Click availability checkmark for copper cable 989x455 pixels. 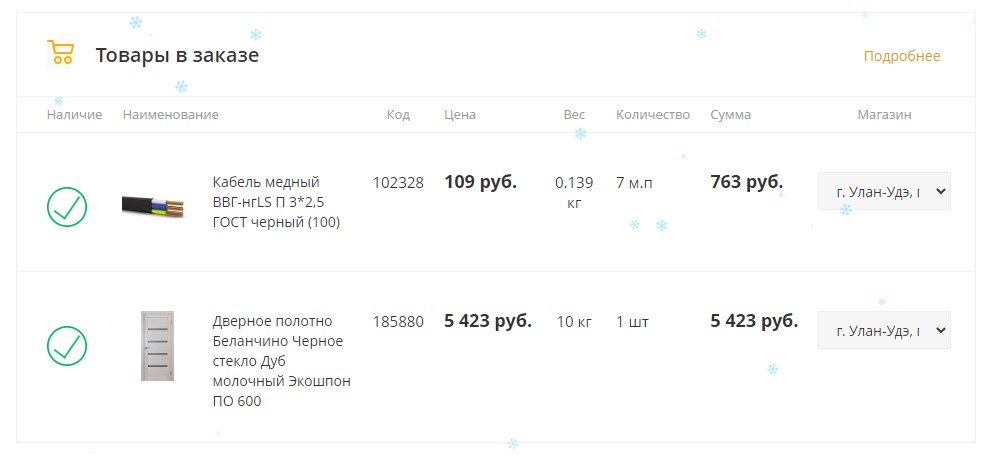[x=67, y=207]
